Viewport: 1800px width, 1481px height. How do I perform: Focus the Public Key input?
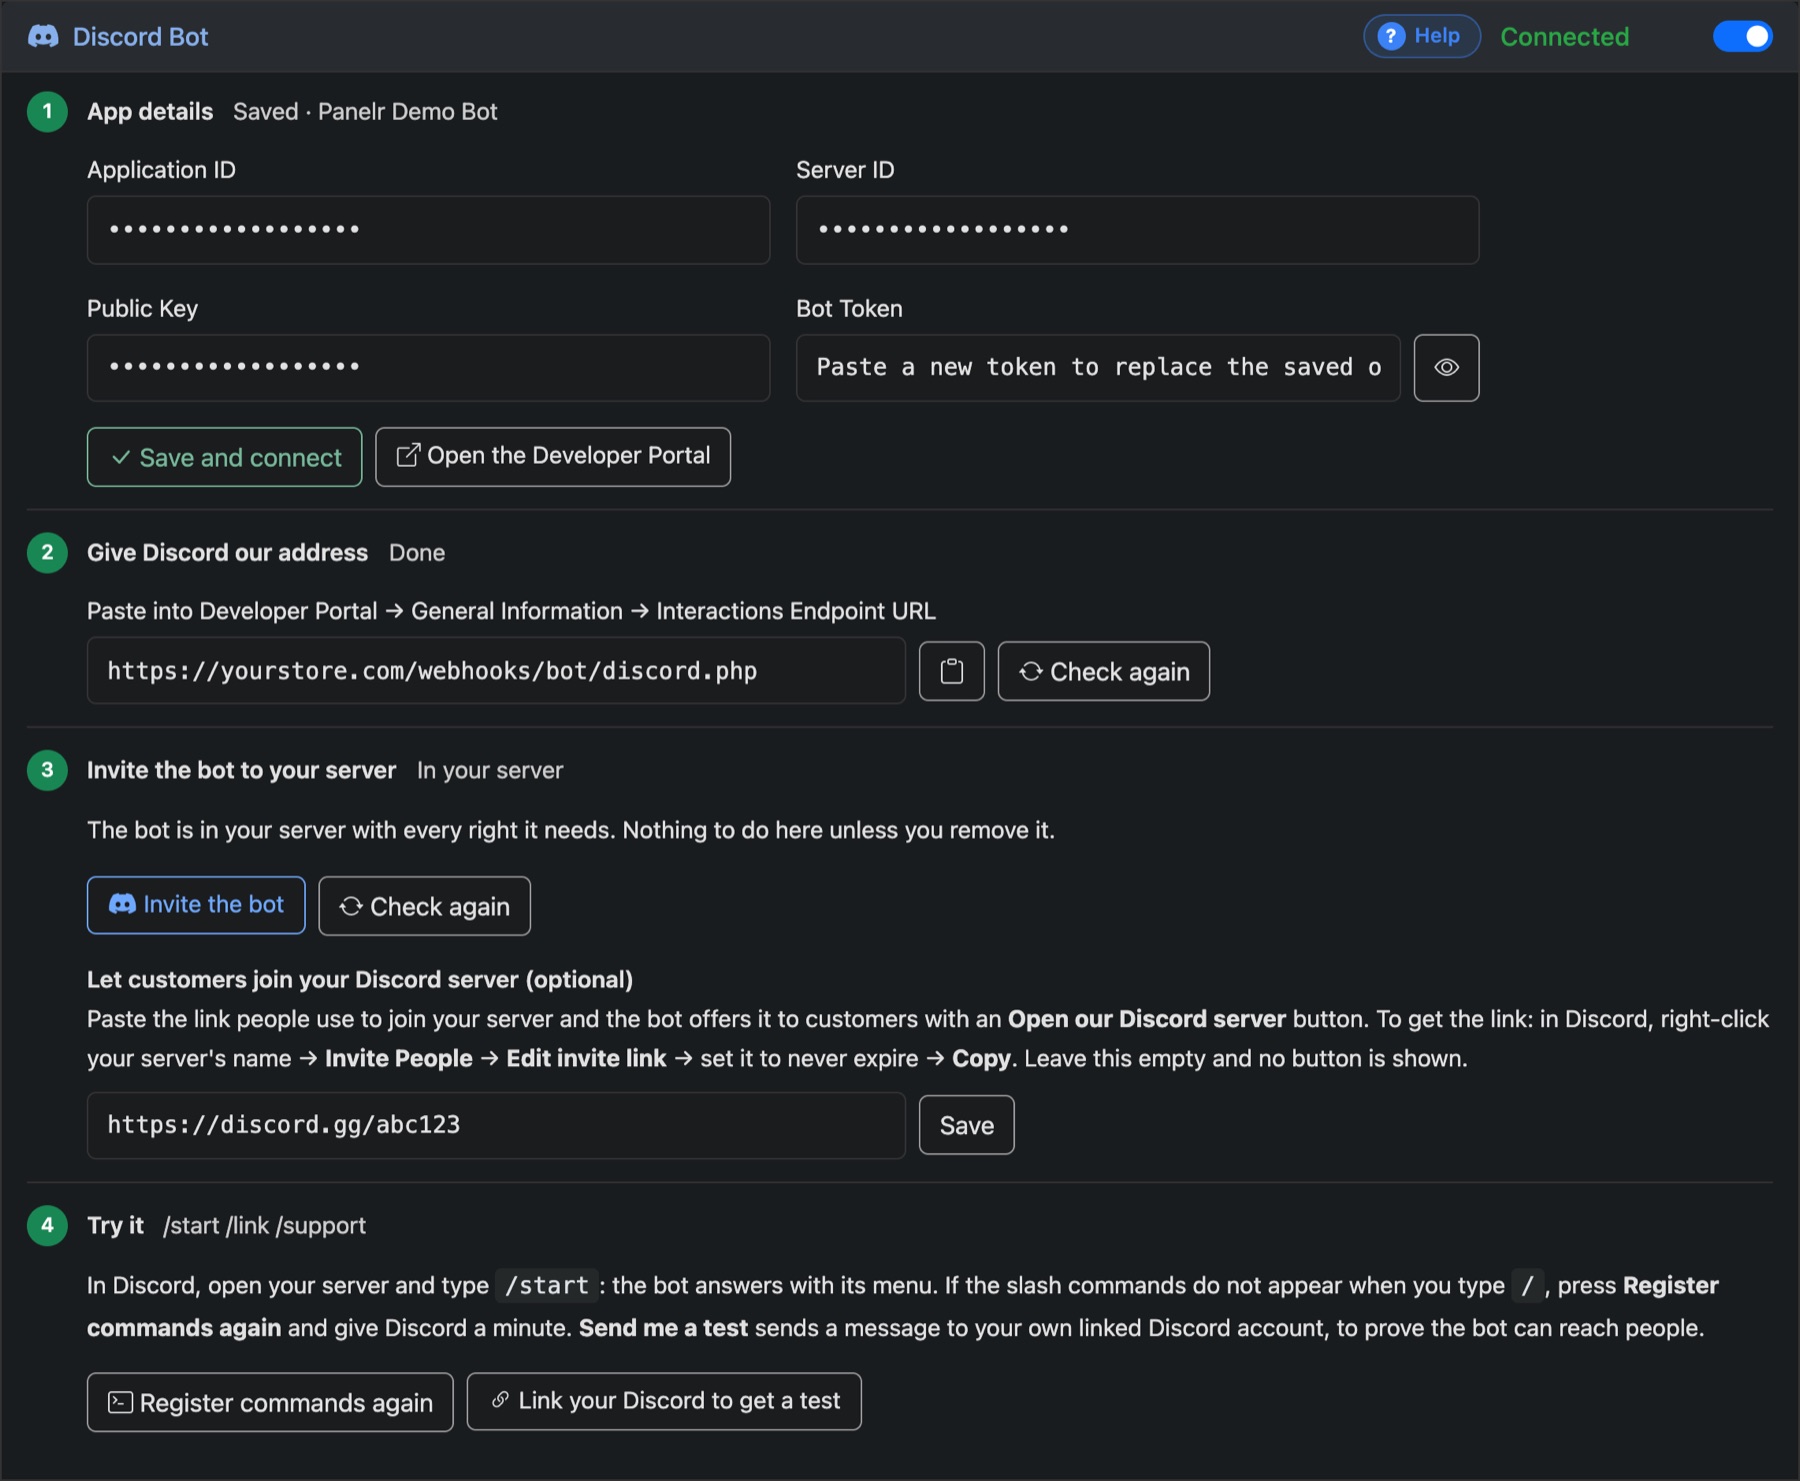428,368
